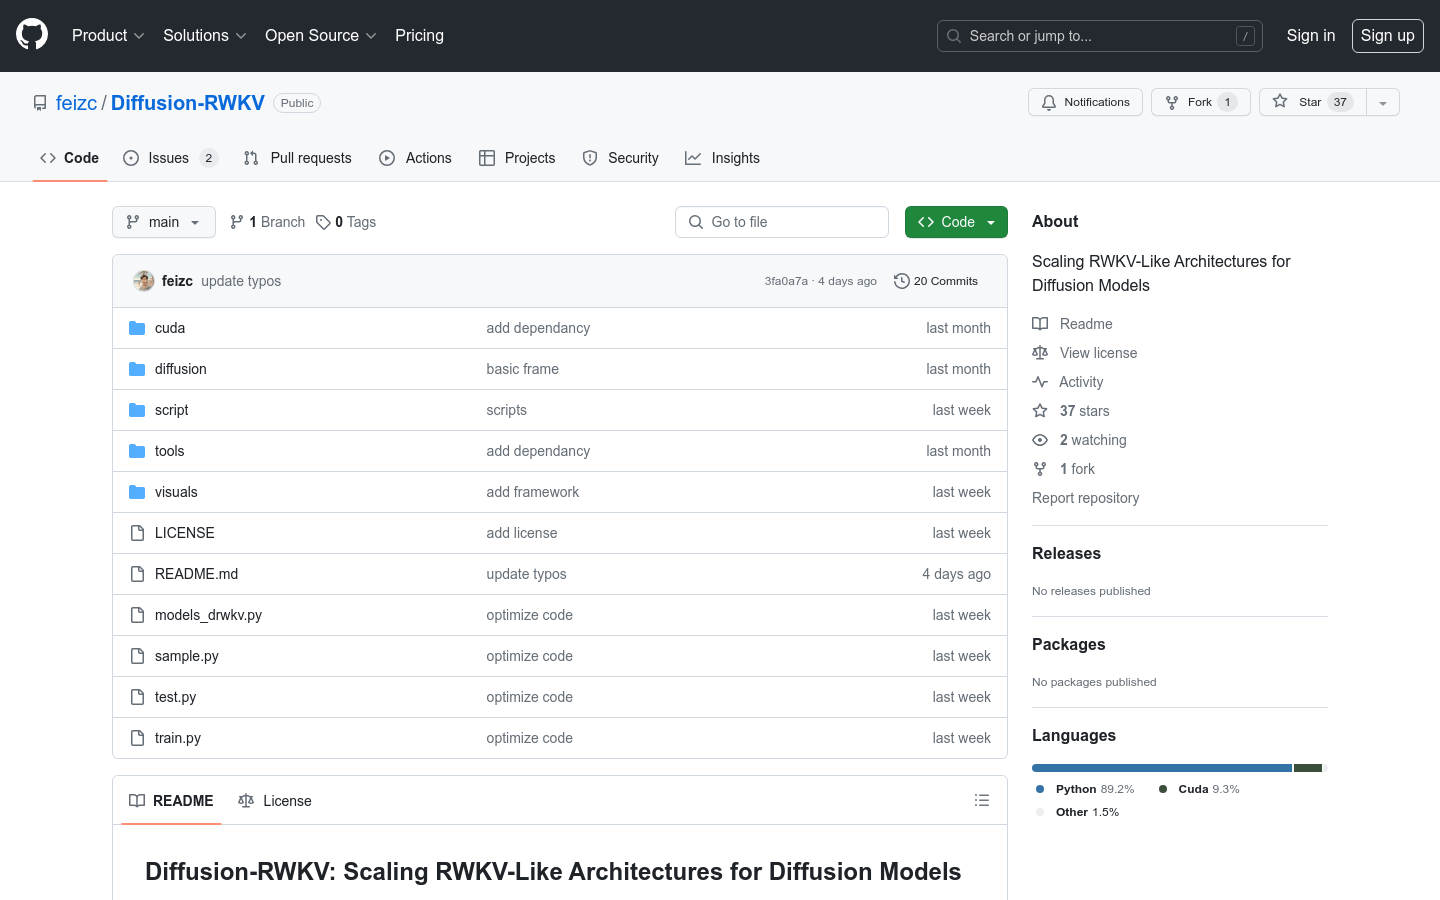Open the Diffusion-RWKV repository link

tap(188, 103)
